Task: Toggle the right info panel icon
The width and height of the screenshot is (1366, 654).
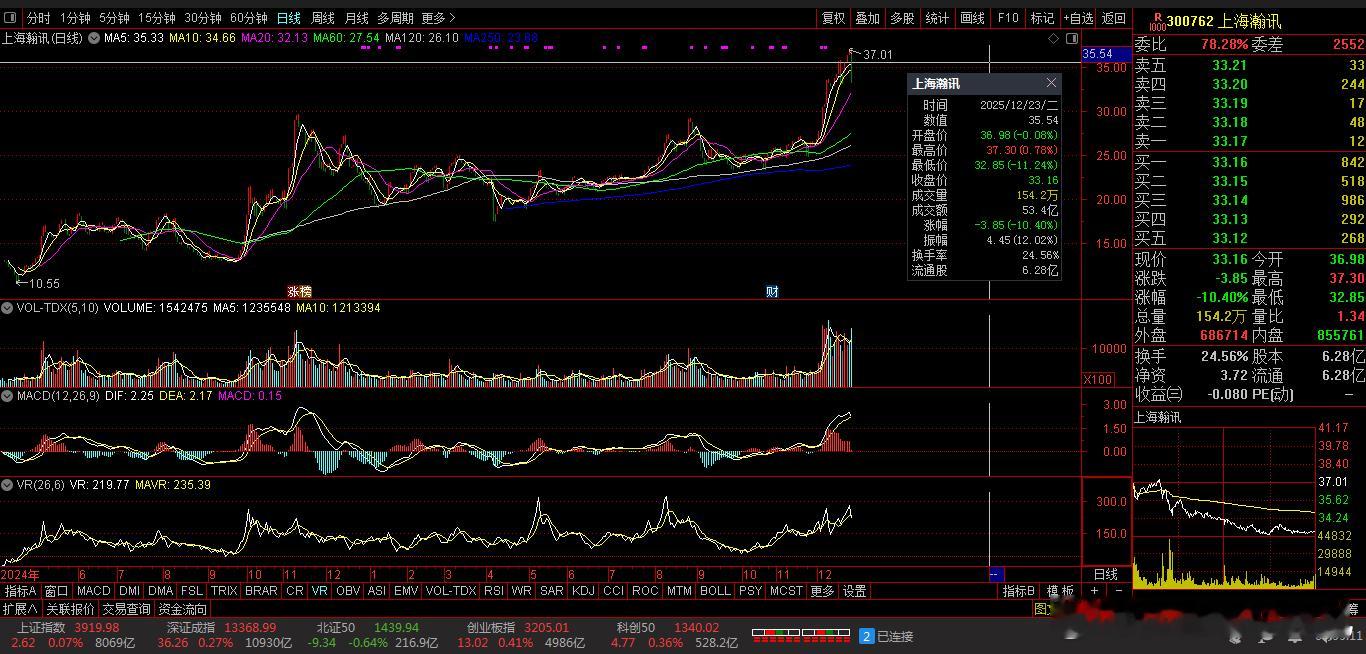Action: coord(1072,38)
